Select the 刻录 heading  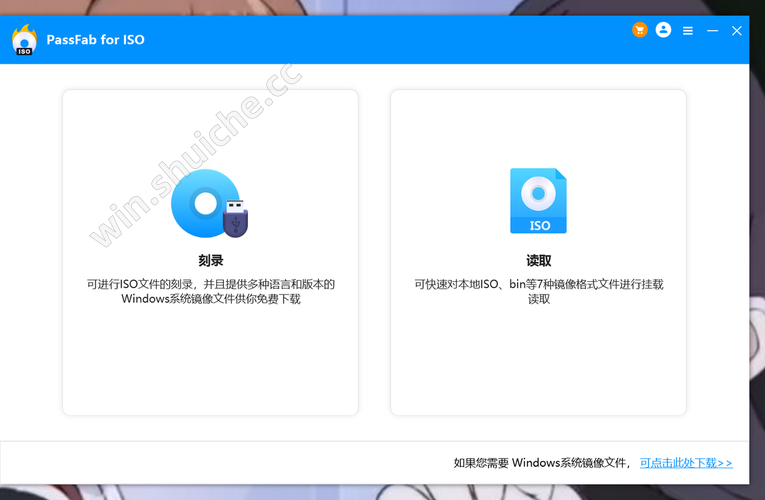[210, 260]
